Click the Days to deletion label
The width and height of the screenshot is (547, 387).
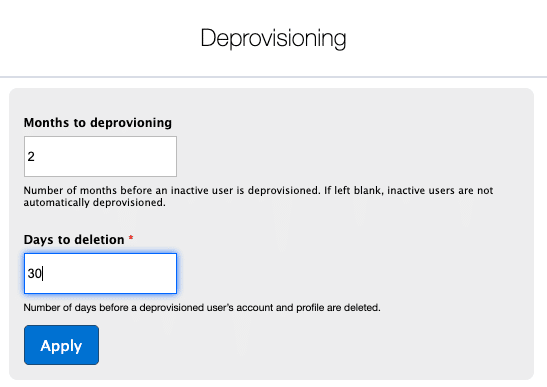pos(74,240)
